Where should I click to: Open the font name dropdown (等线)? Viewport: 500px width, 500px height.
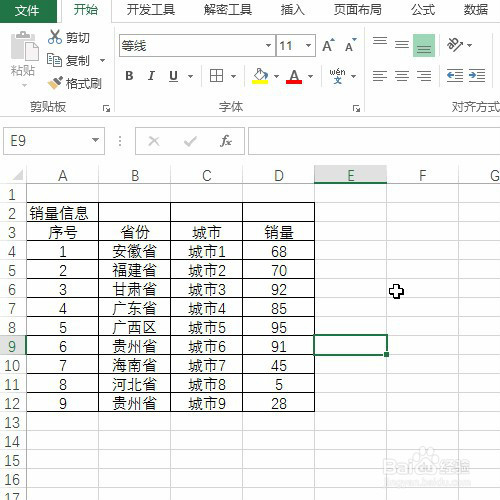268,45
